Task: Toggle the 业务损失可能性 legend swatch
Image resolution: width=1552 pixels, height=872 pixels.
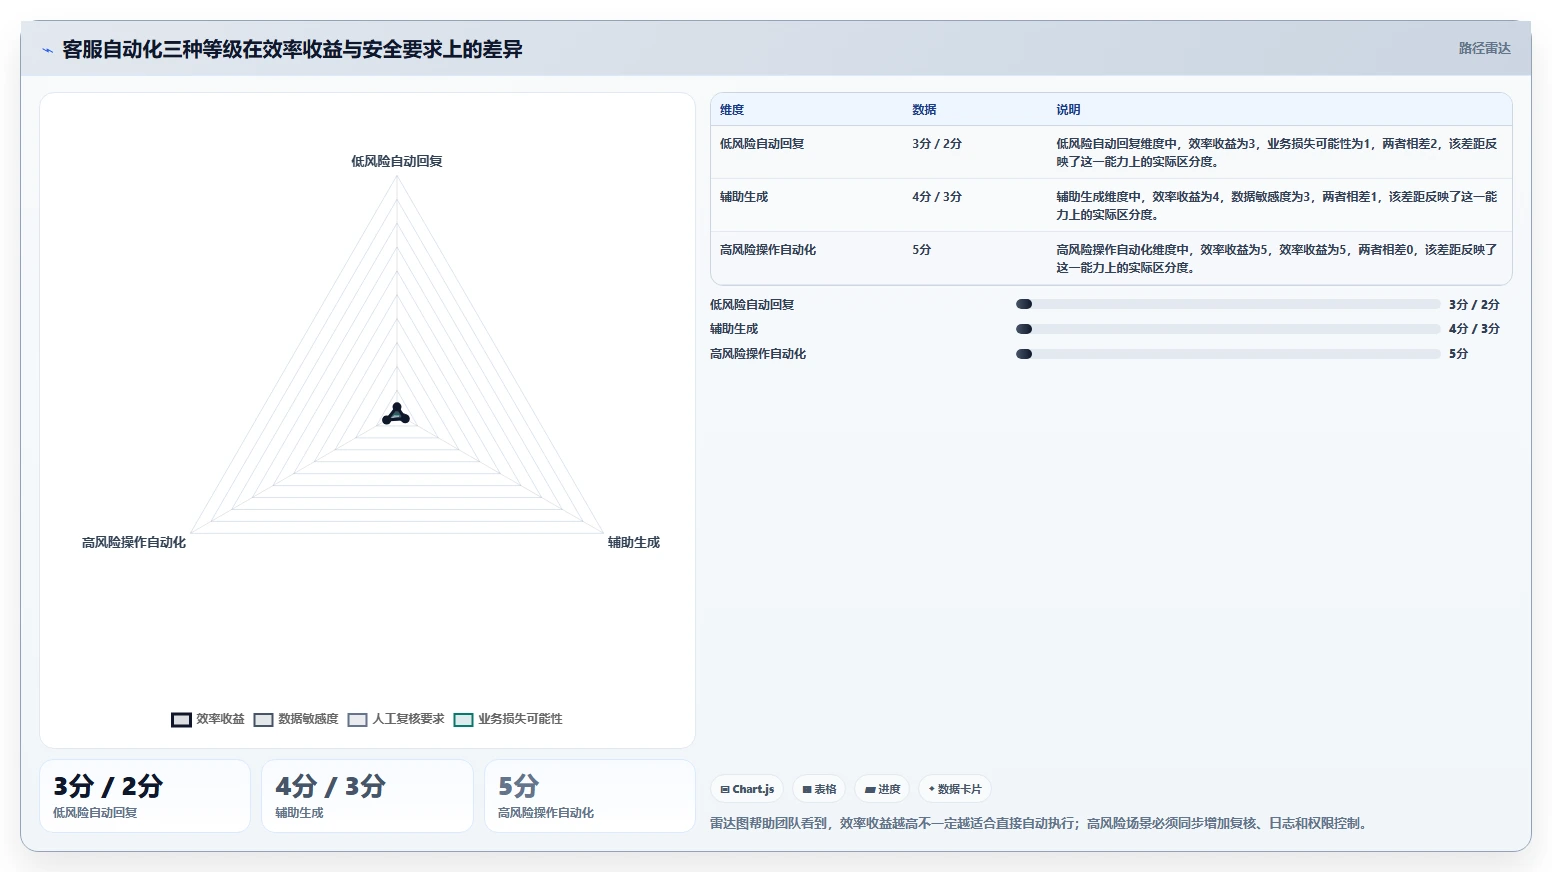Action: [x=463, y=720]
